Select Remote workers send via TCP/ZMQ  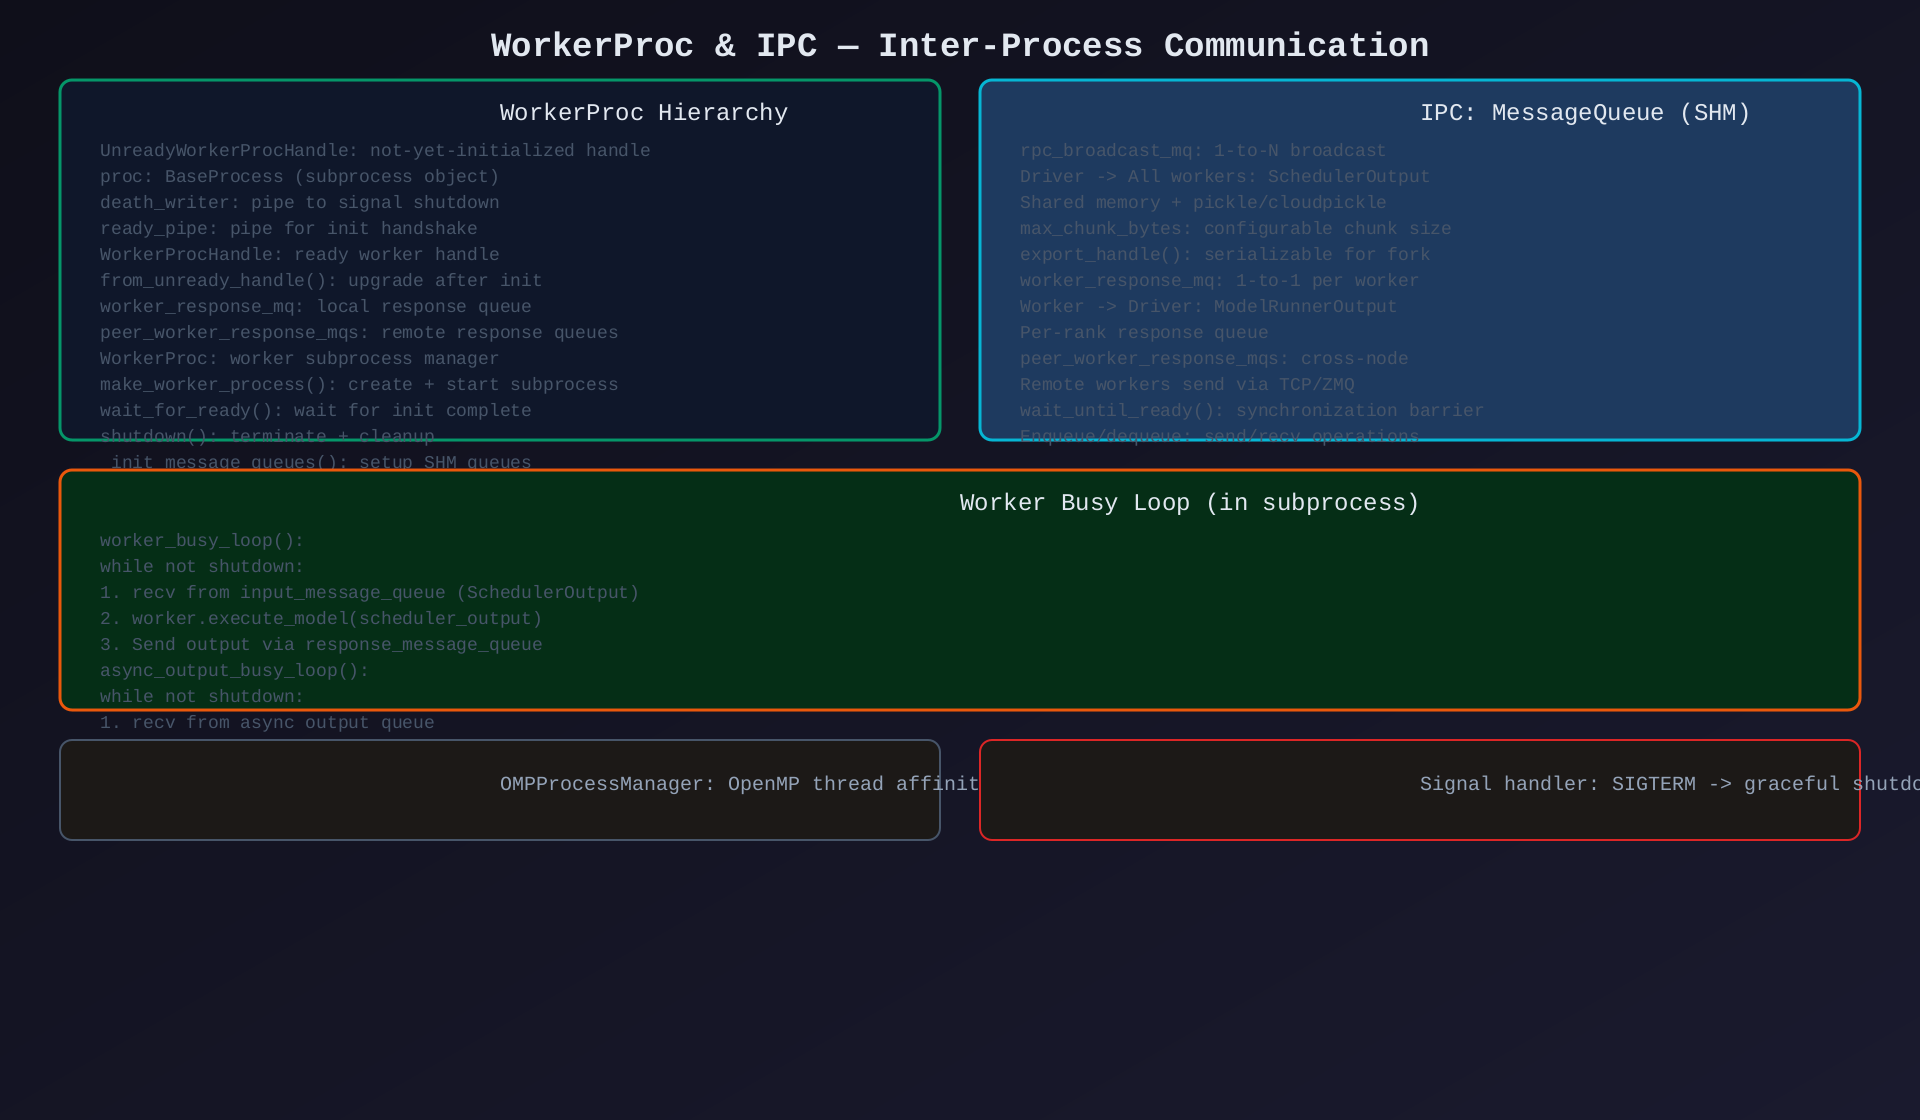point(1186,385)
